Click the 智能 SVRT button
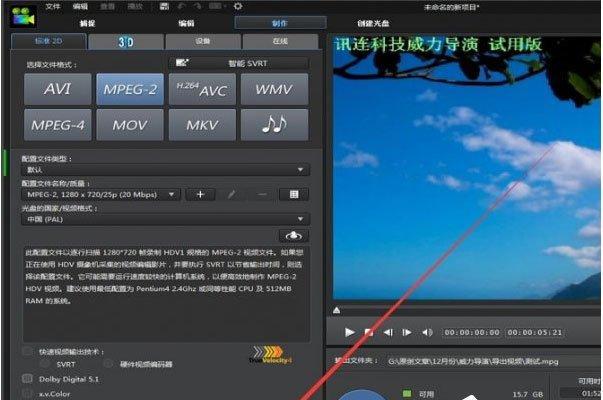 tap(239, 63)
